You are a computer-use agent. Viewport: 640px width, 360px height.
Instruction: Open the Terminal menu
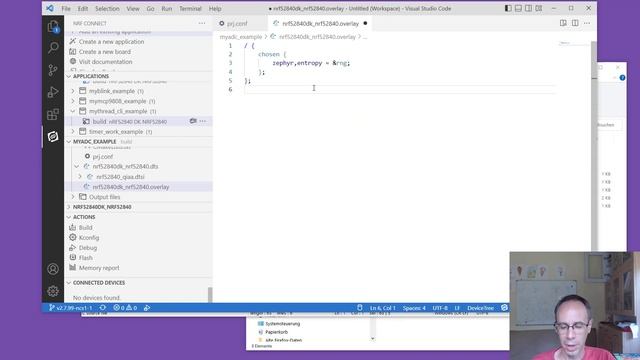(190, 9)
